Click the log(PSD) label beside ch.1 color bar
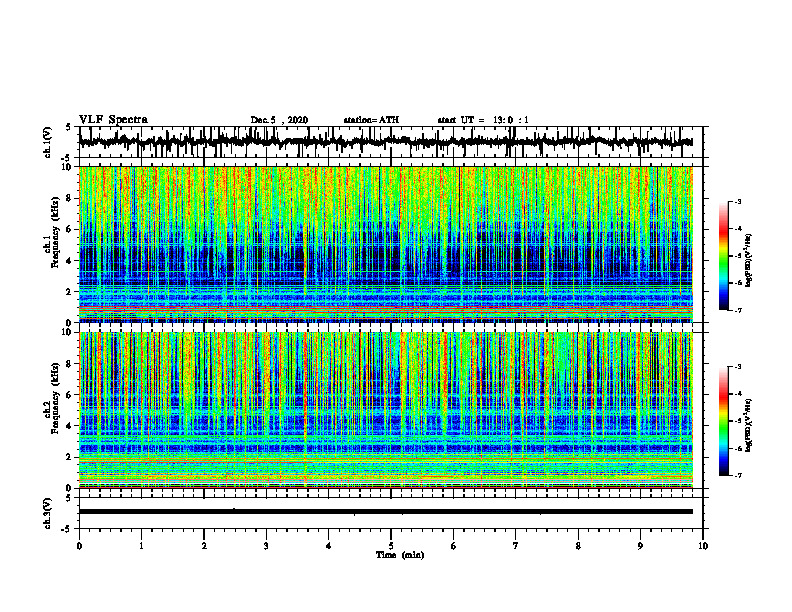 coord(750,260)
